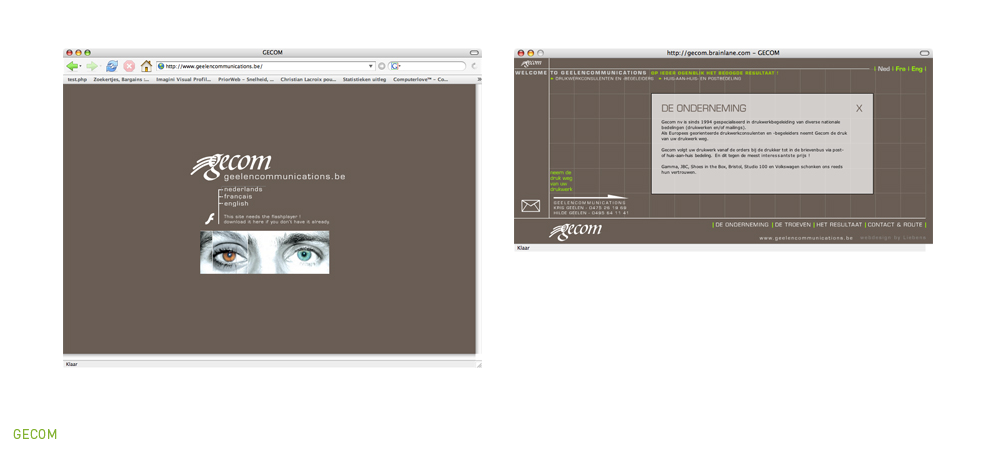1000x450 pixels.
Task: Open the Statistieken uitleg bookmark
Action: [x=364, y=80]
